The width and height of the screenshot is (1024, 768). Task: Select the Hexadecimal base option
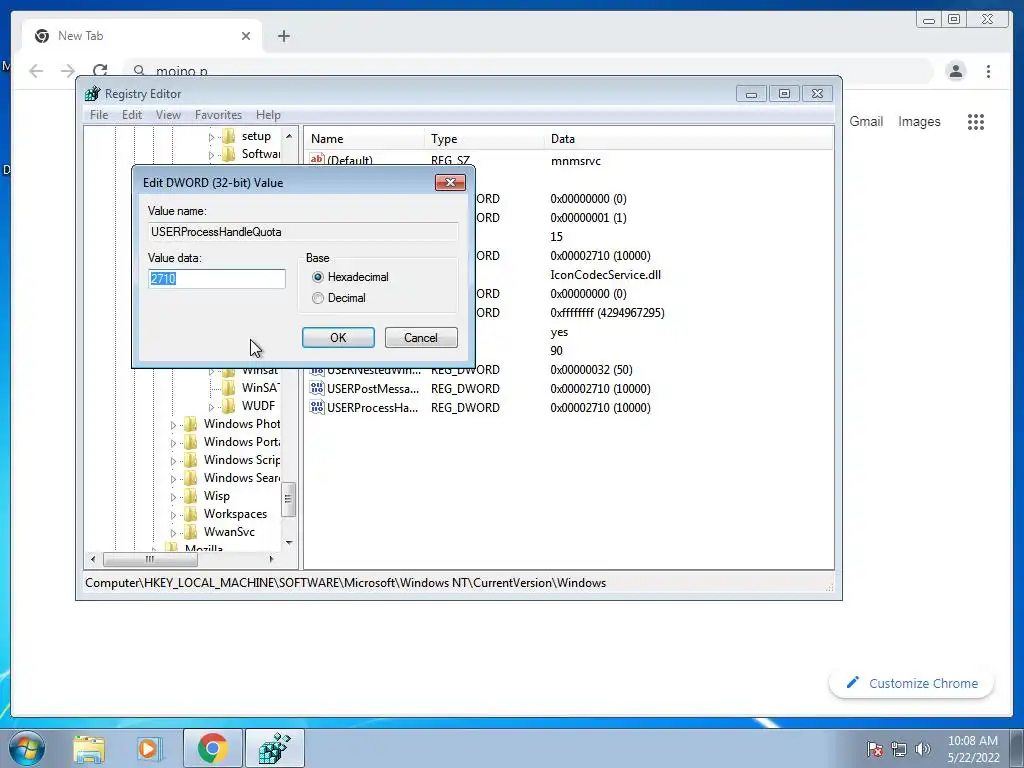coord(318,277)
